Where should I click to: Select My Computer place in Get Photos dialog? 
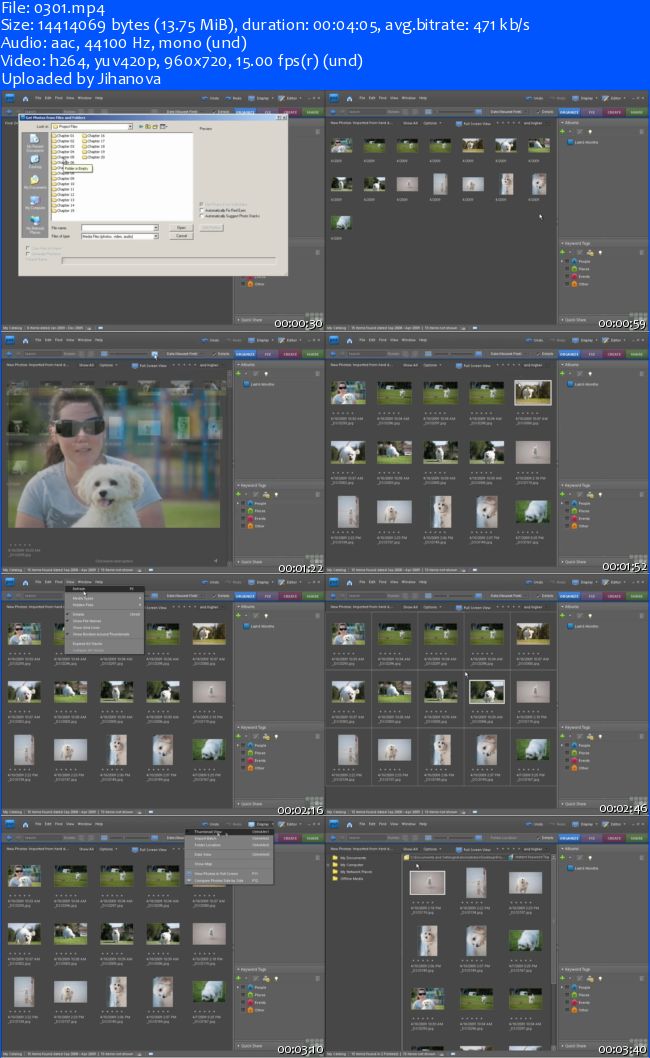point(34,202)
